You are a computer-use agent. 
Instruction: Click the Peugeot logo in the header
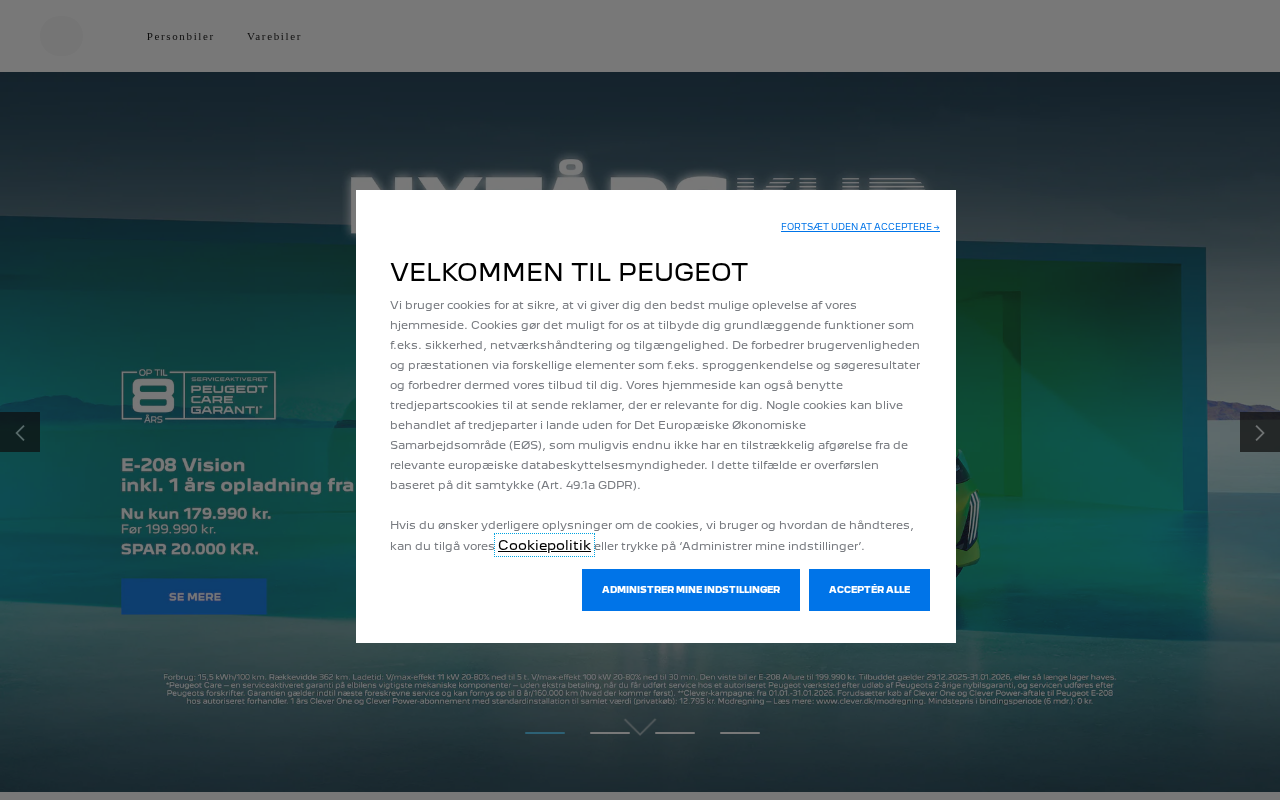61,36
